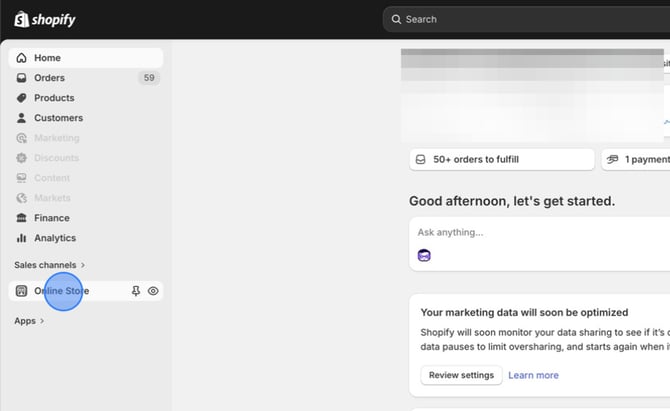Open the Home menu item

[x=85, y=58]
